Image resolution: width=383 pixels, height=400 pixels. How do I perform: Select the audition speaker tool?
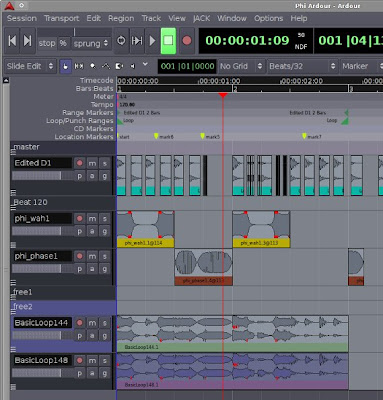click(x=132, y=66)
